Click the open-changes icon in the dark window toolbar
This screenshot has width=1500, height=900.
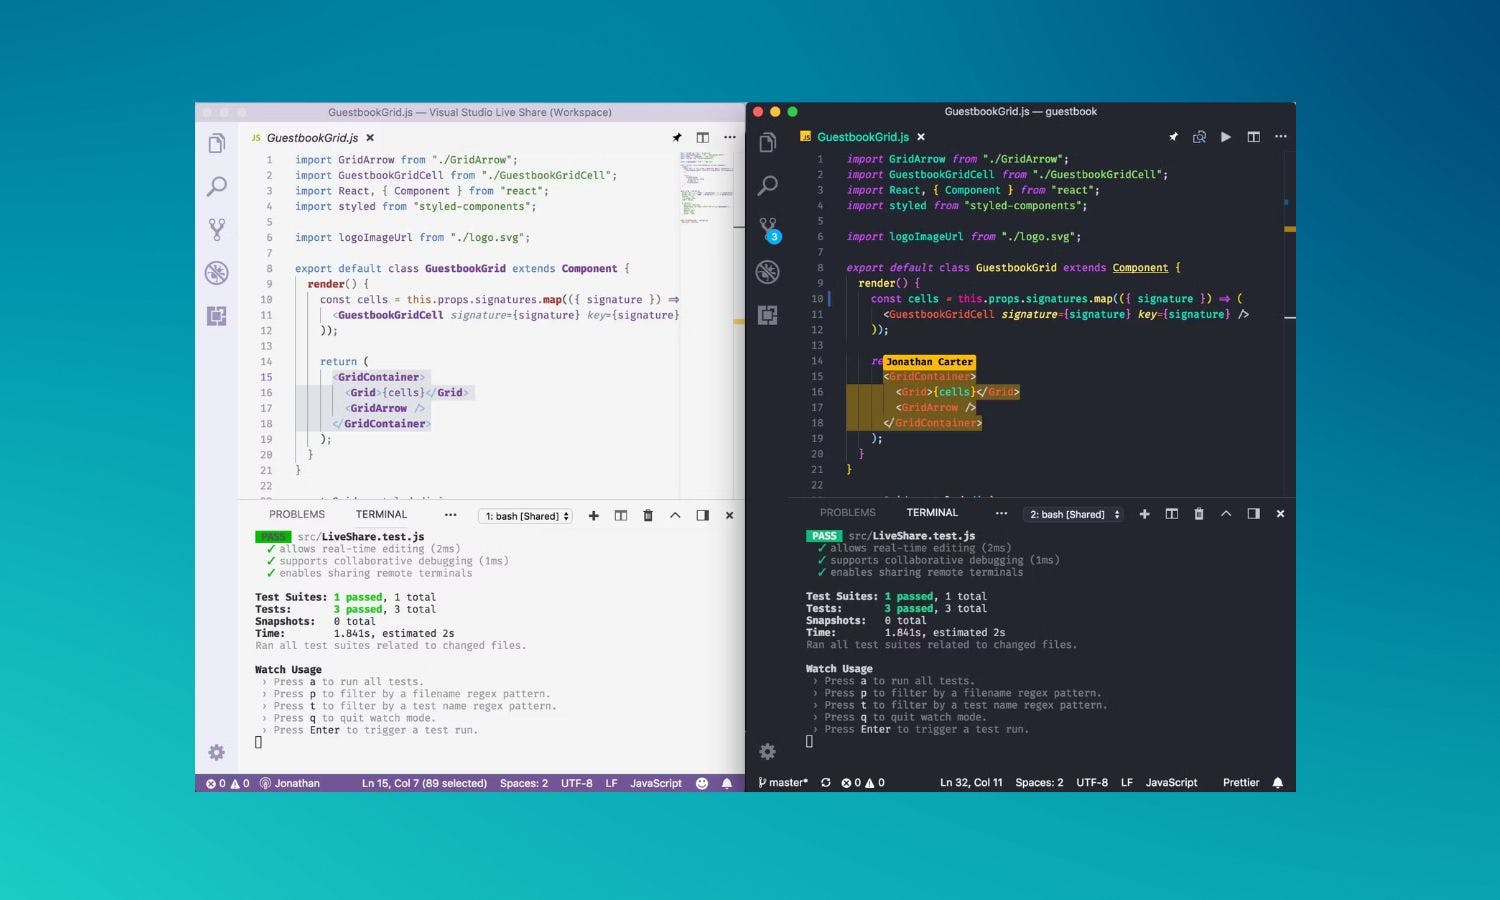click(x=1199, y=137)
